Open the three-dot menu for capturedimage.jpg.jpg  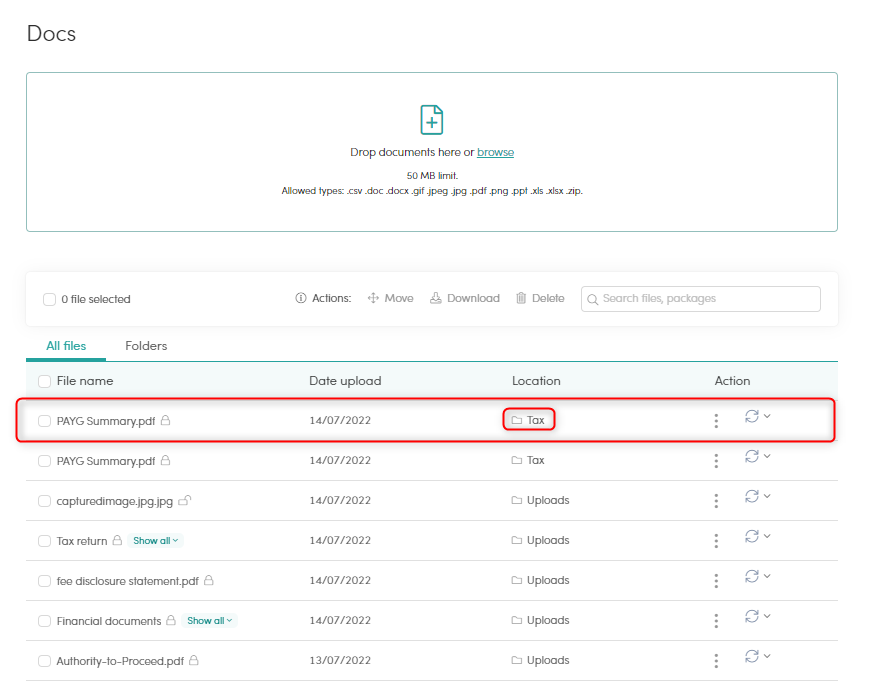(x=716, y=501)
